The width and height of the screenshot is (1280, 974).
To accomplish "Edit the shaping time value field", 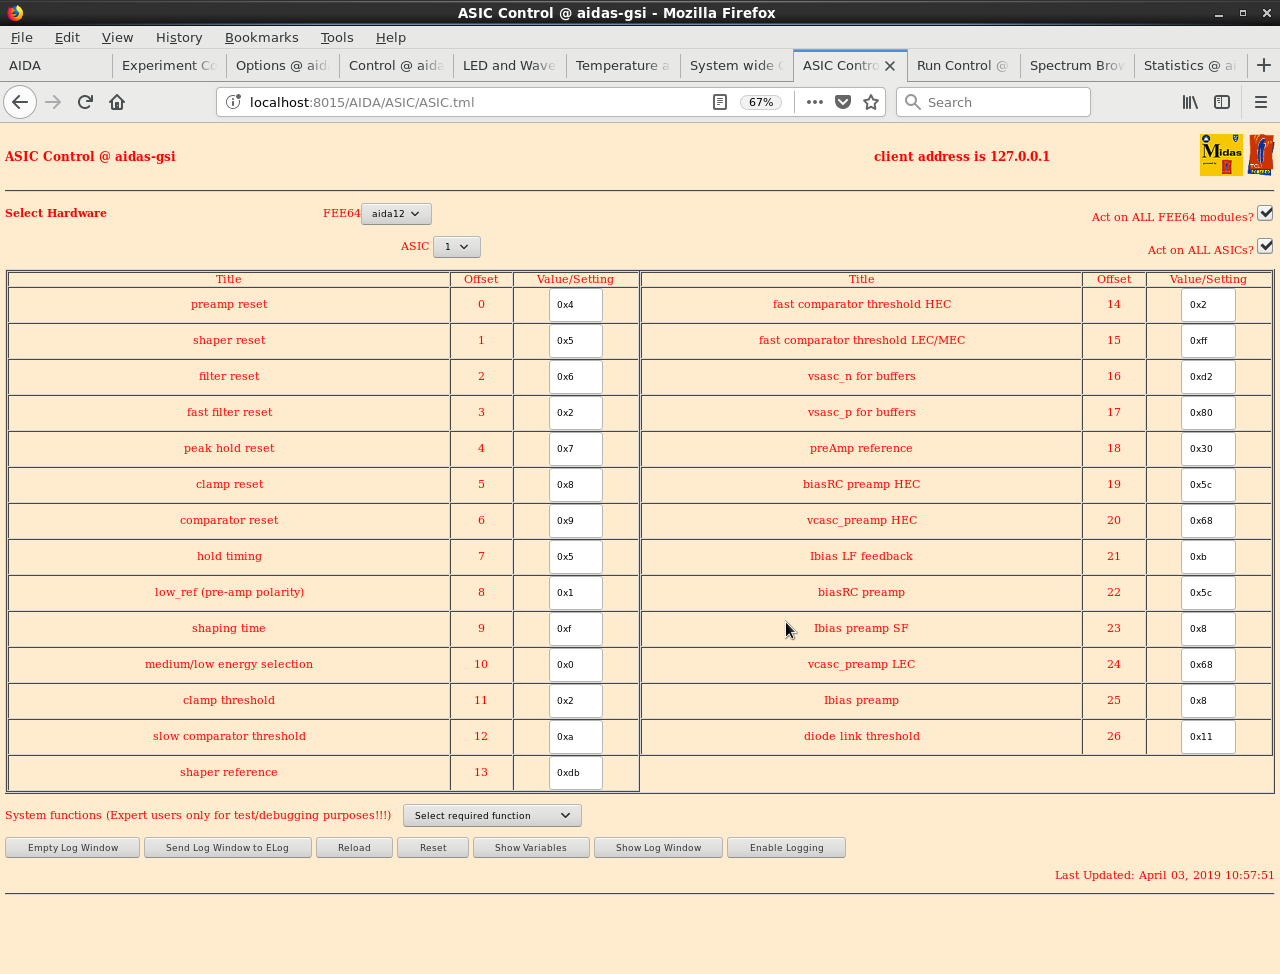I will 576,629.
